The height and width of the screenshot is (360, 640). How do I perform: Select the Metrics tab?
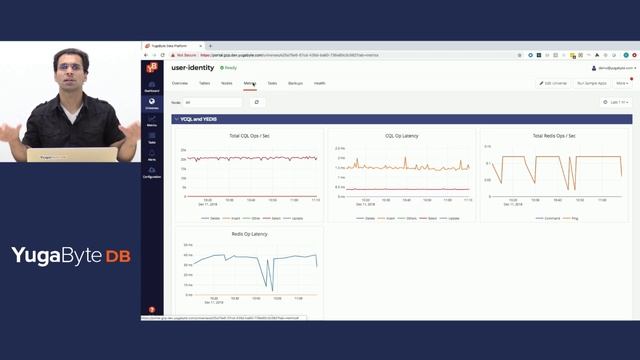[x=250, y=83]
